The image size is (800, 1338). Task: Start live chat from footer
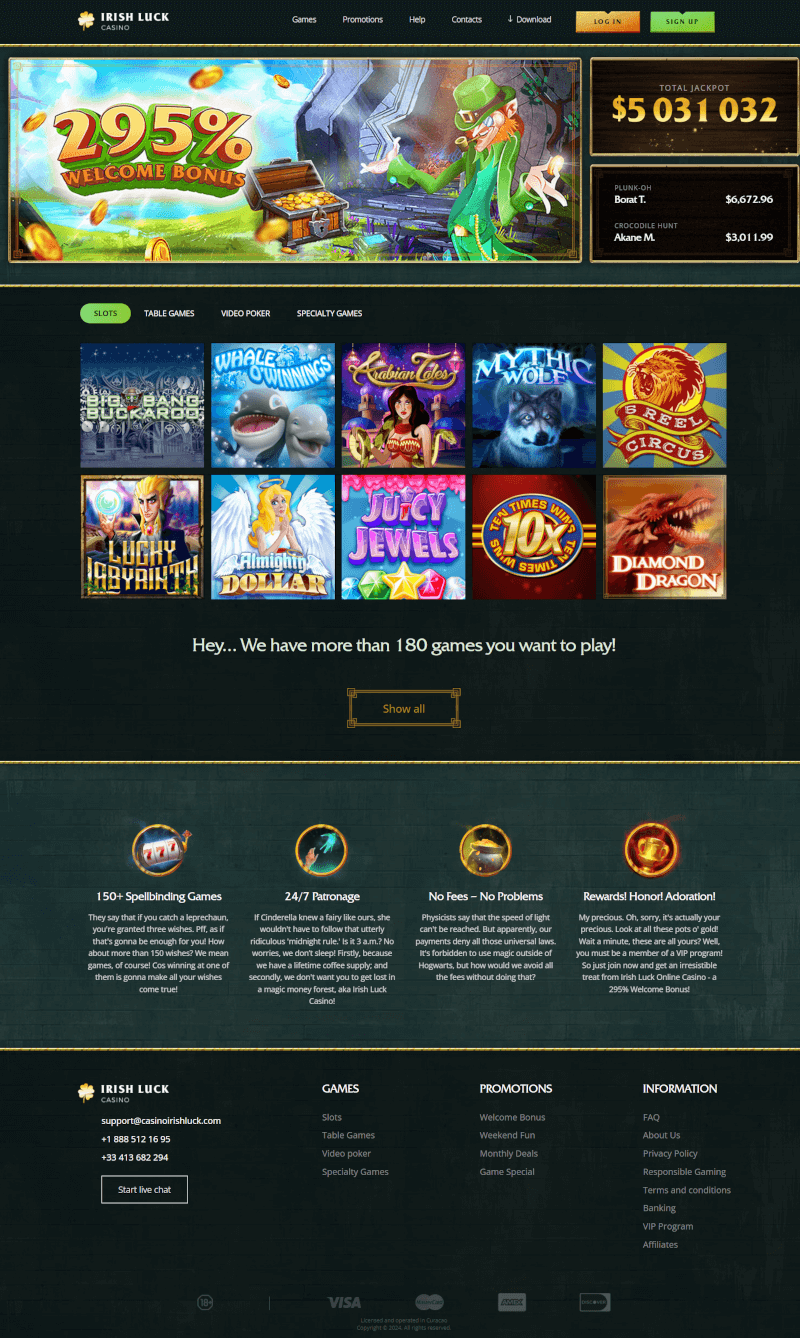point(144,1189)
